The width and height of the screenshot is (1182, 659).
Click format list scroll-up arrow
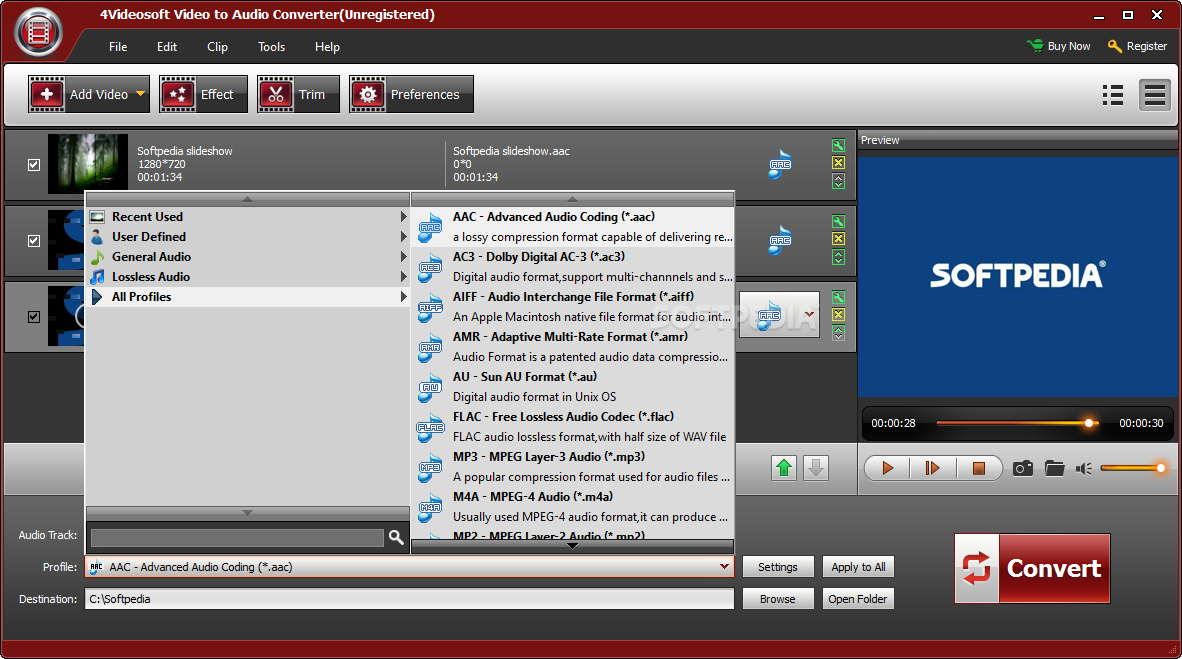coord(572,199)
